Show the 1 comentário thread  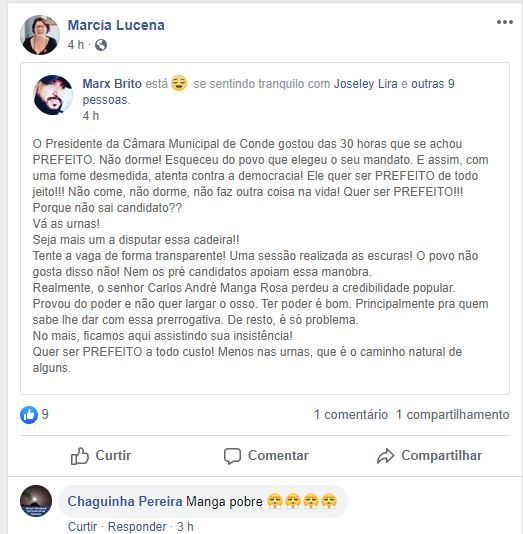click(351, 415)
